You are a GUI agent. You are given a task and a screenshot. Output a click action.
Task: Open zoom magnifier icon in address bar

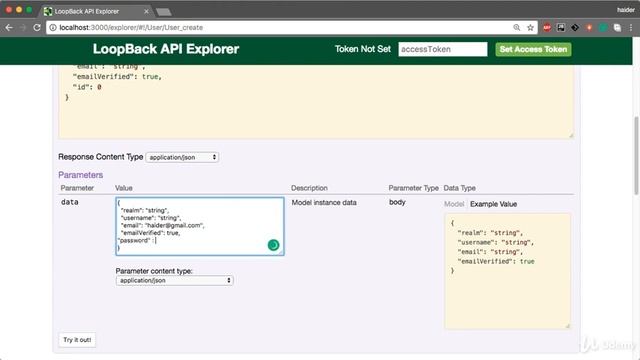[x=517, y=27]
